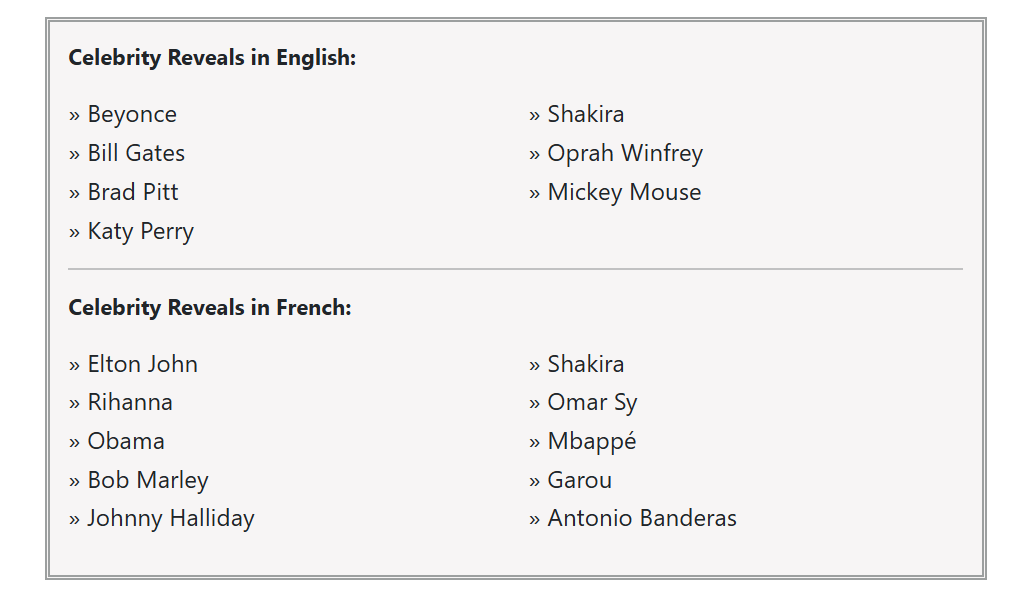1010x605 pixels.
Task: Click the arrow bullet before Beyonce
Action: tap(74, 116)
